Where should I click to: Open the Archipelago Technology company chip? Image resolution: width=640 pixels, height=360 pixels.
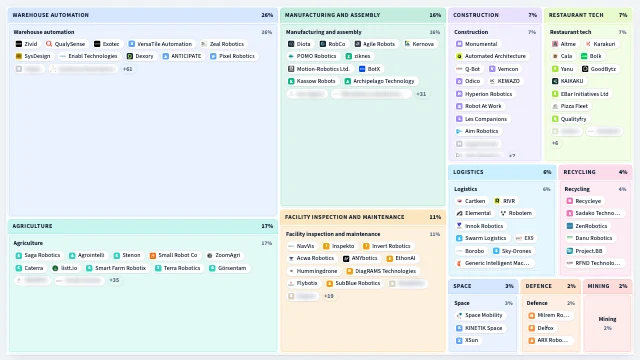pos(380,81)
